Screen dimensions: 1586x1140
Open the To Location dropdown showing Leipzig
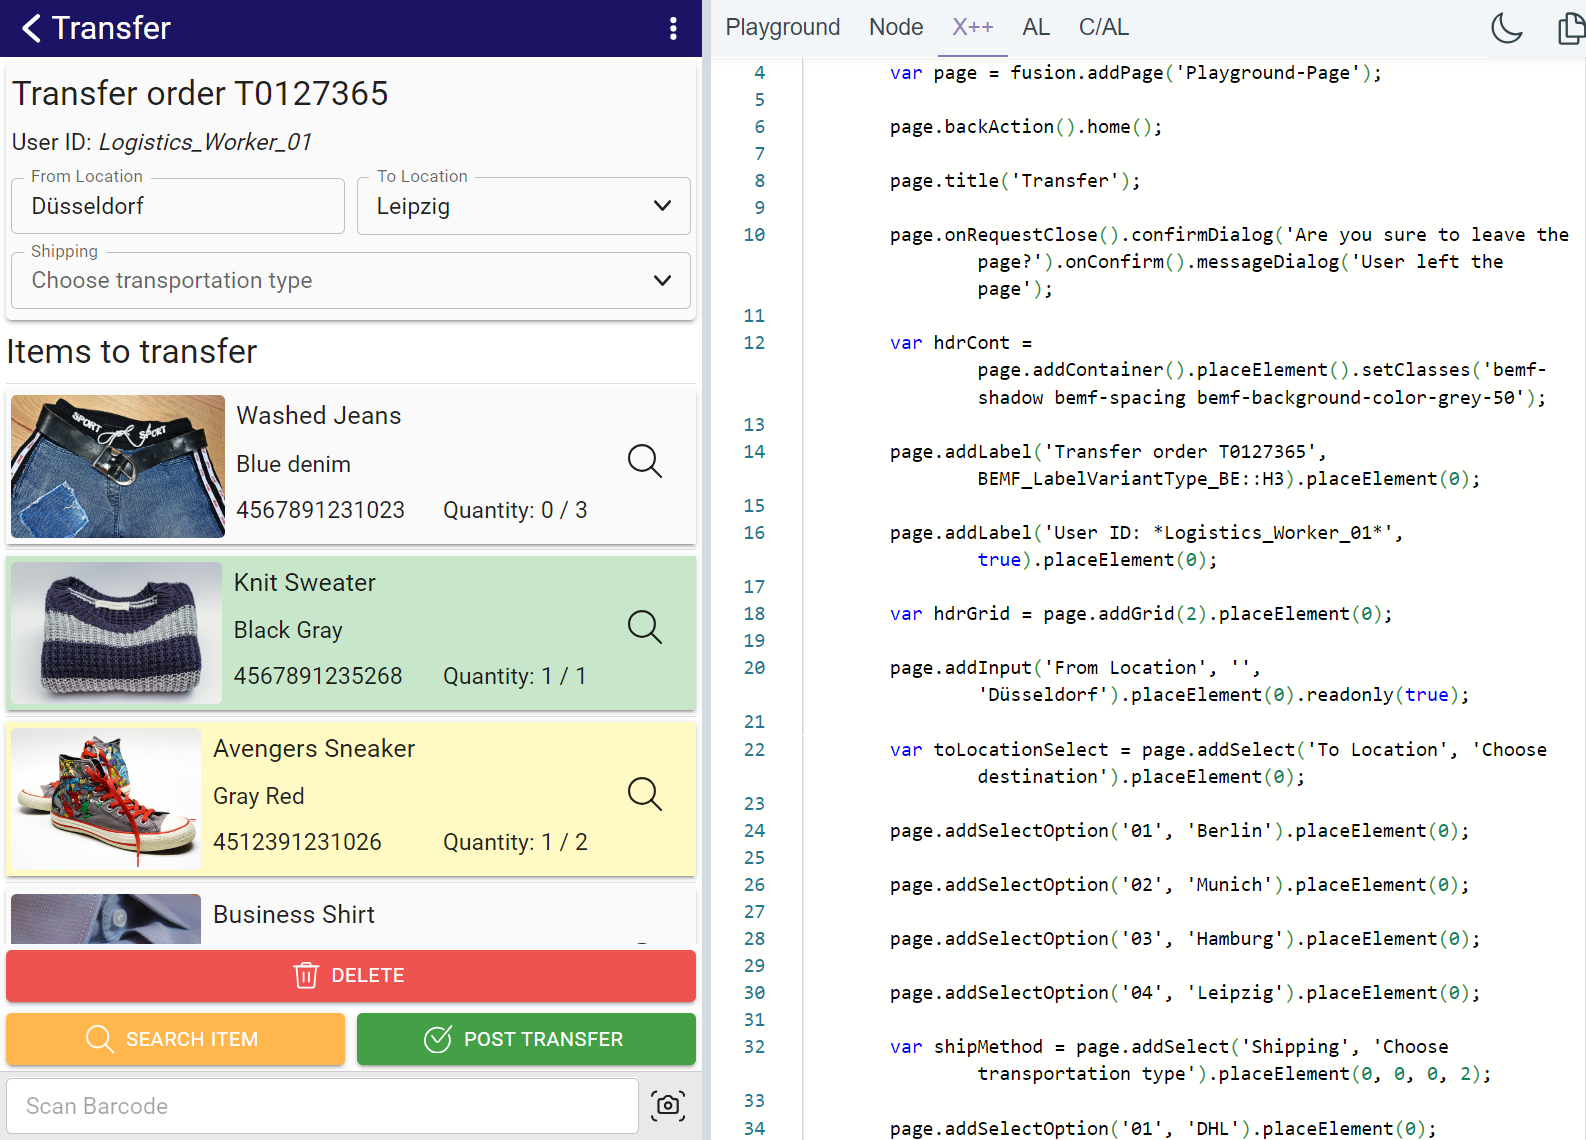(524, 206)
